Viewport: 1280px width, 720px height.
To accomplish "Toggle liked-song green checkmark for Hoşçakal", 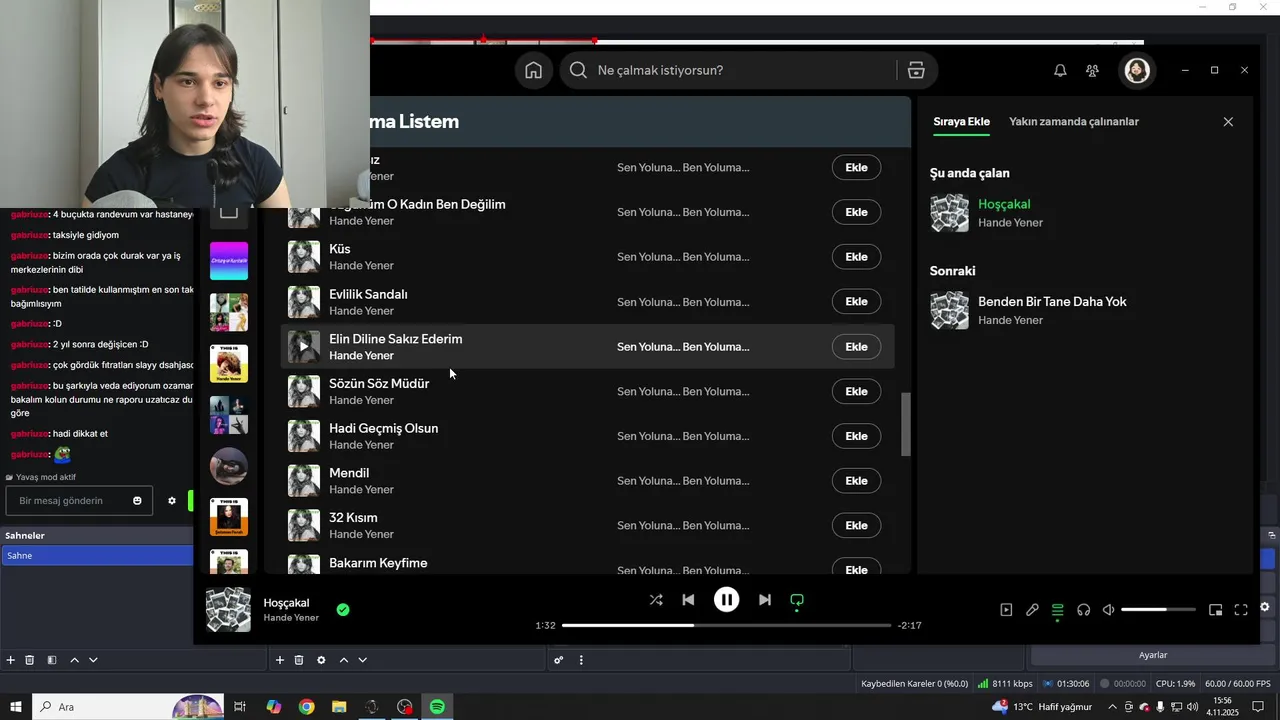I will pos(343,609).
